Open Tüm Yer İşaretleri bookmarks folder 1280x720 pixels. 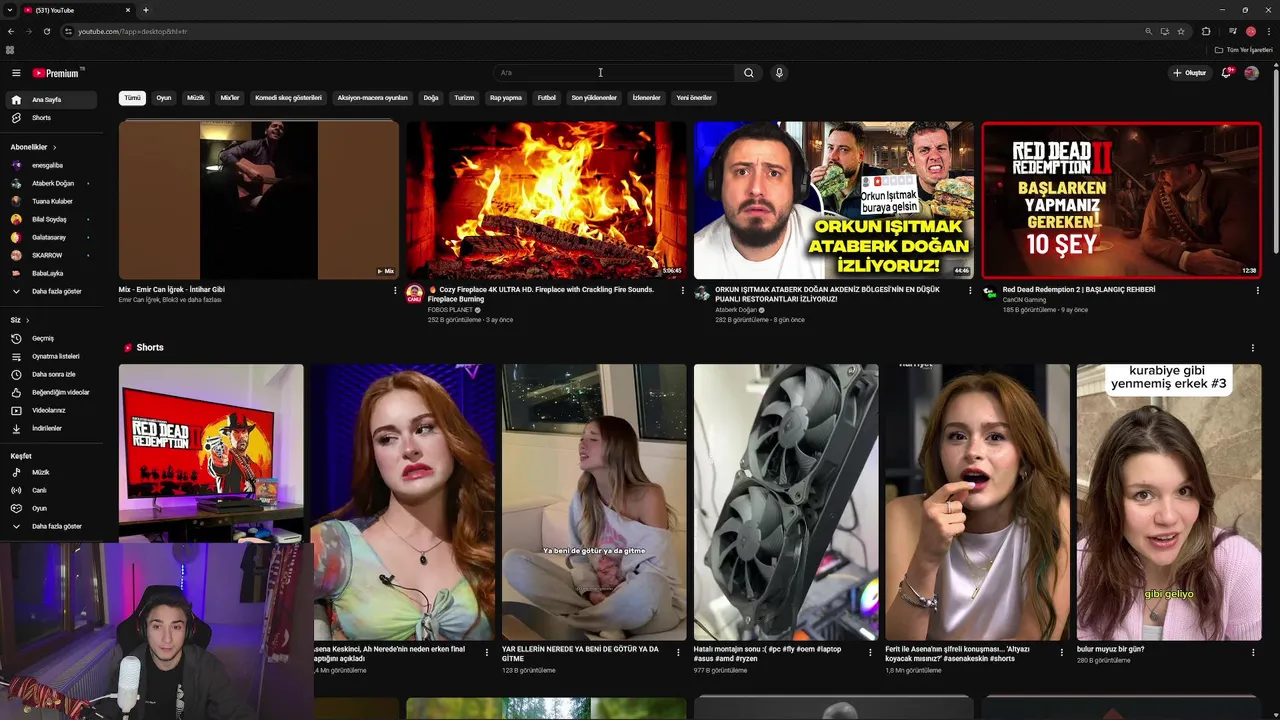pos(1243,50)
